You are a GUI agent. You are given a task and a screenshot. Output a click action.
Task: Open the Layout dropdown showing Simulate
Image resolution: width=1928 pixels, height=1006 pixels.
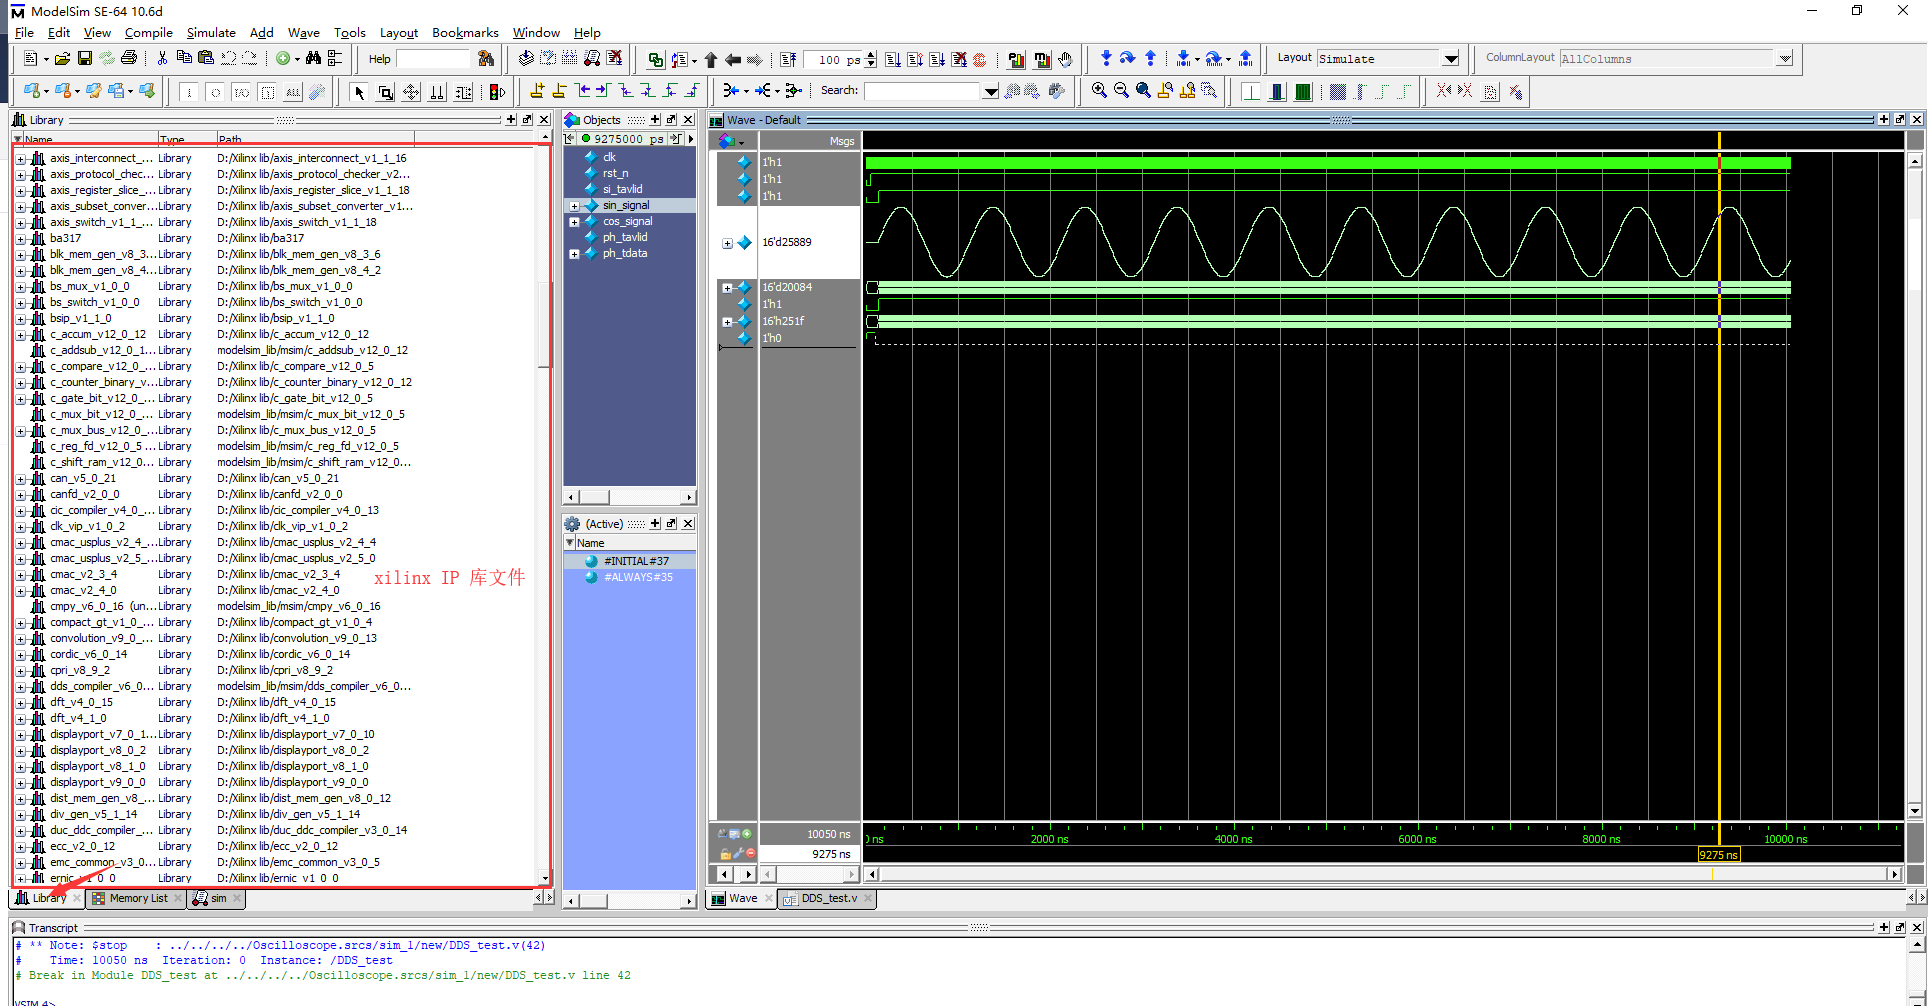point(1451,58)
